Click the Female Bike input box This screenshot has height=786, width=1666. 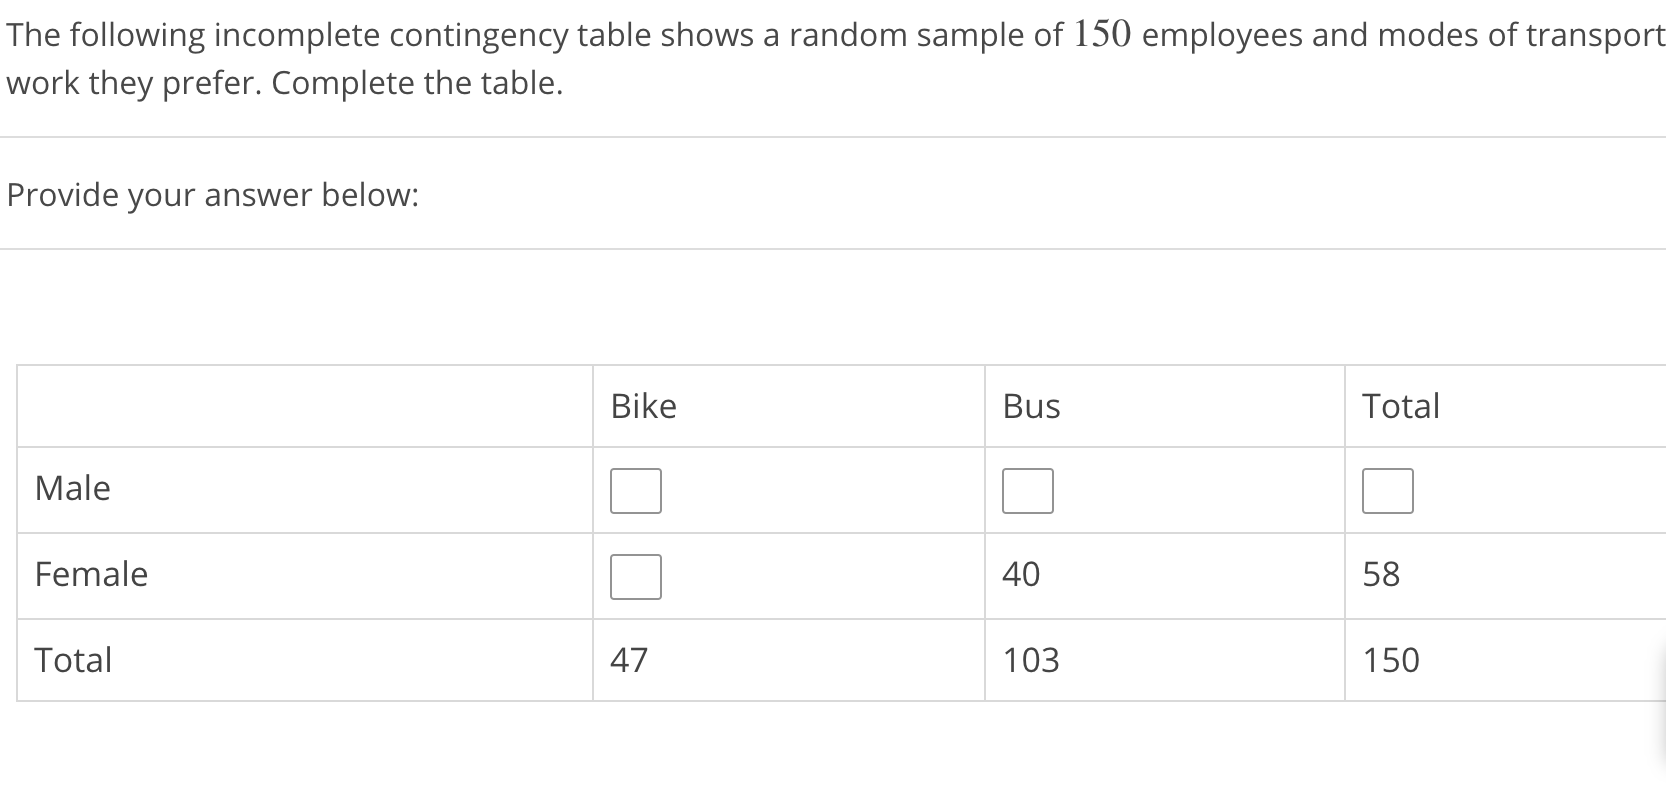[636, 576]
